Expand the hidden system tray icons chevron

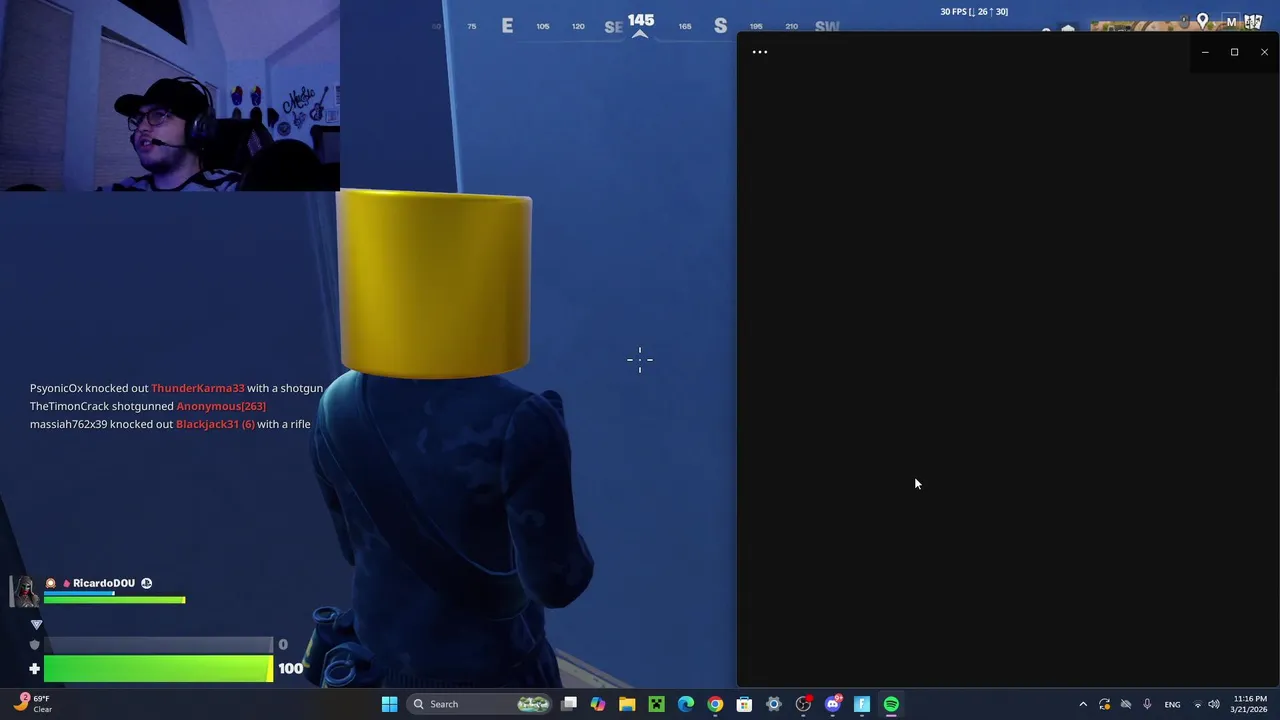pos(1083,704)
